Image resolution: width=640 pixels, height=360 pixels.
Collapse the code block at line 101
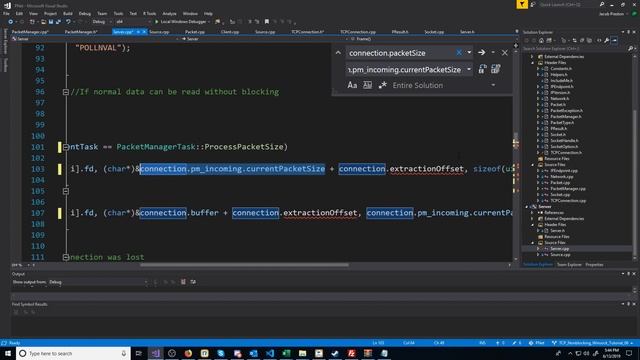tap(66, 147)
